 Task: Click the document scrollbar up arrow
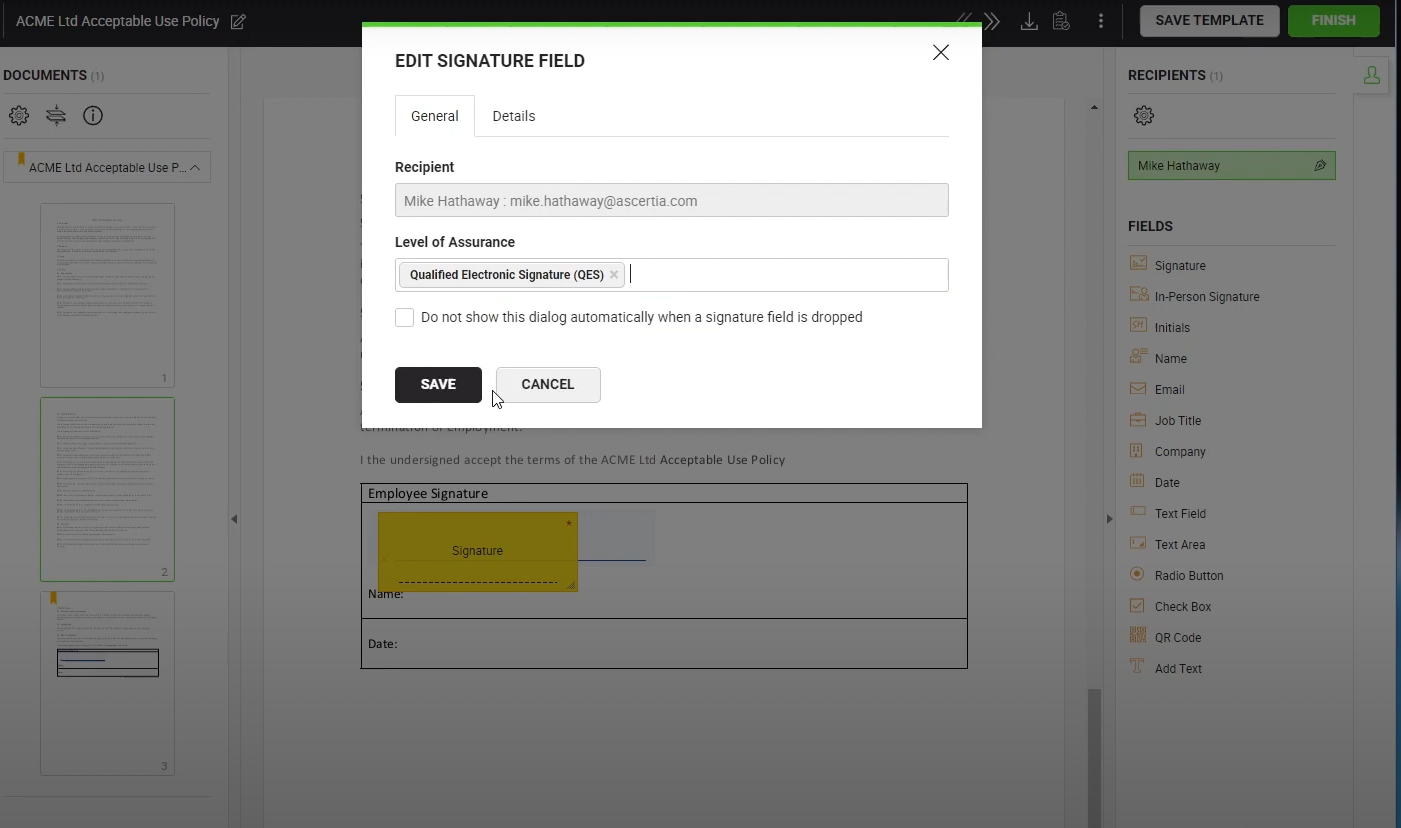click(1094, 107)
